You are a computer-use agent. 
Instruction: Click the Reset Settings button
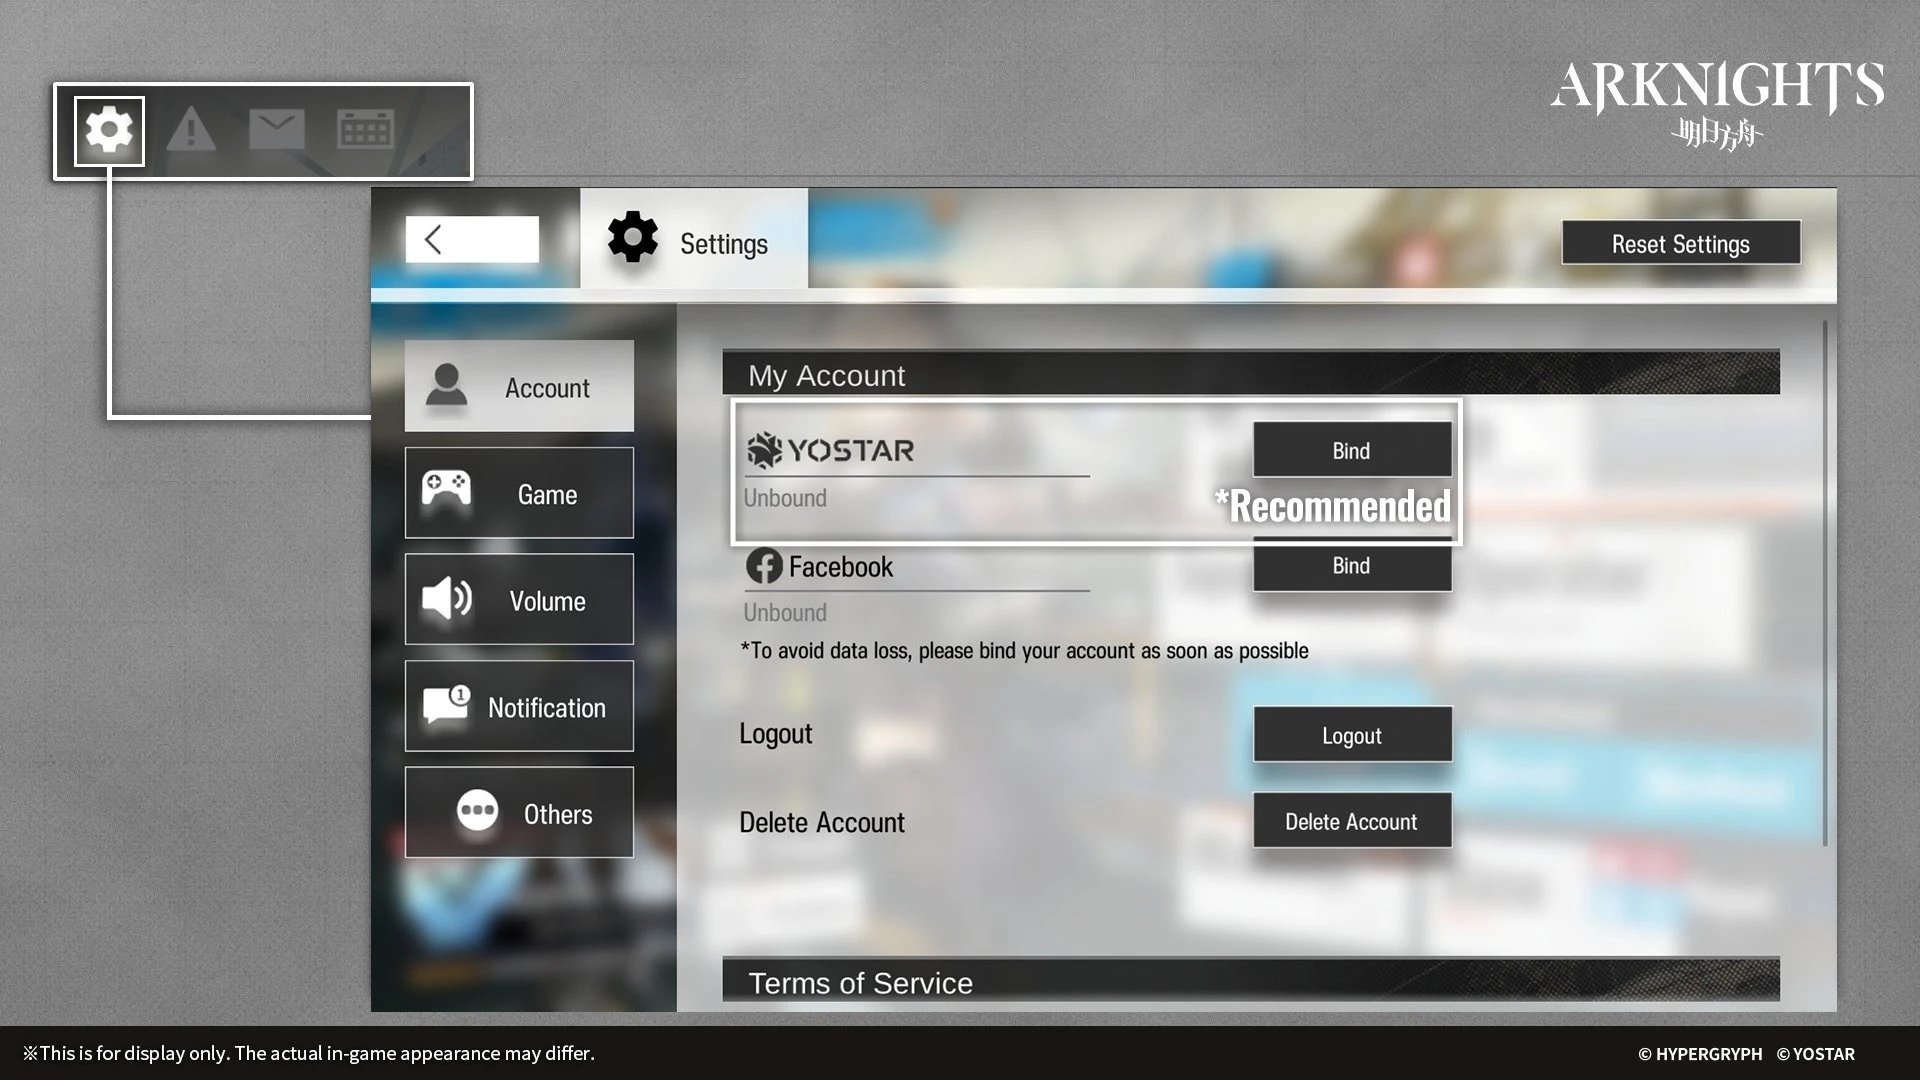[x=1681, y=243]
